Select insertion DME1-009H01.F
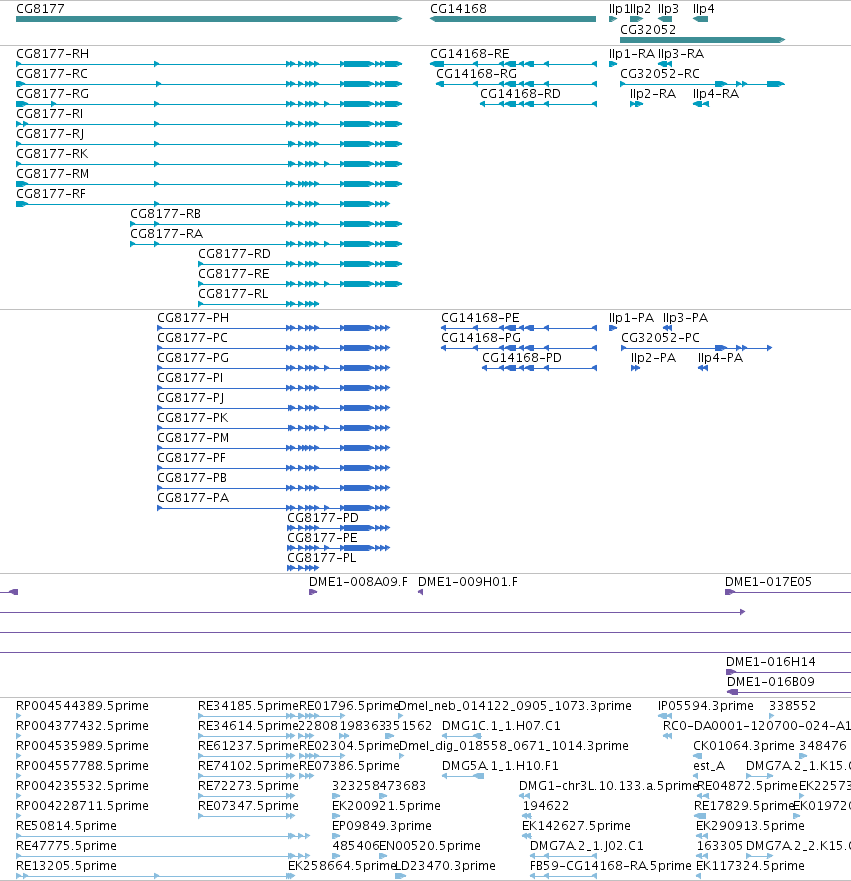 [x=467, y=582]
